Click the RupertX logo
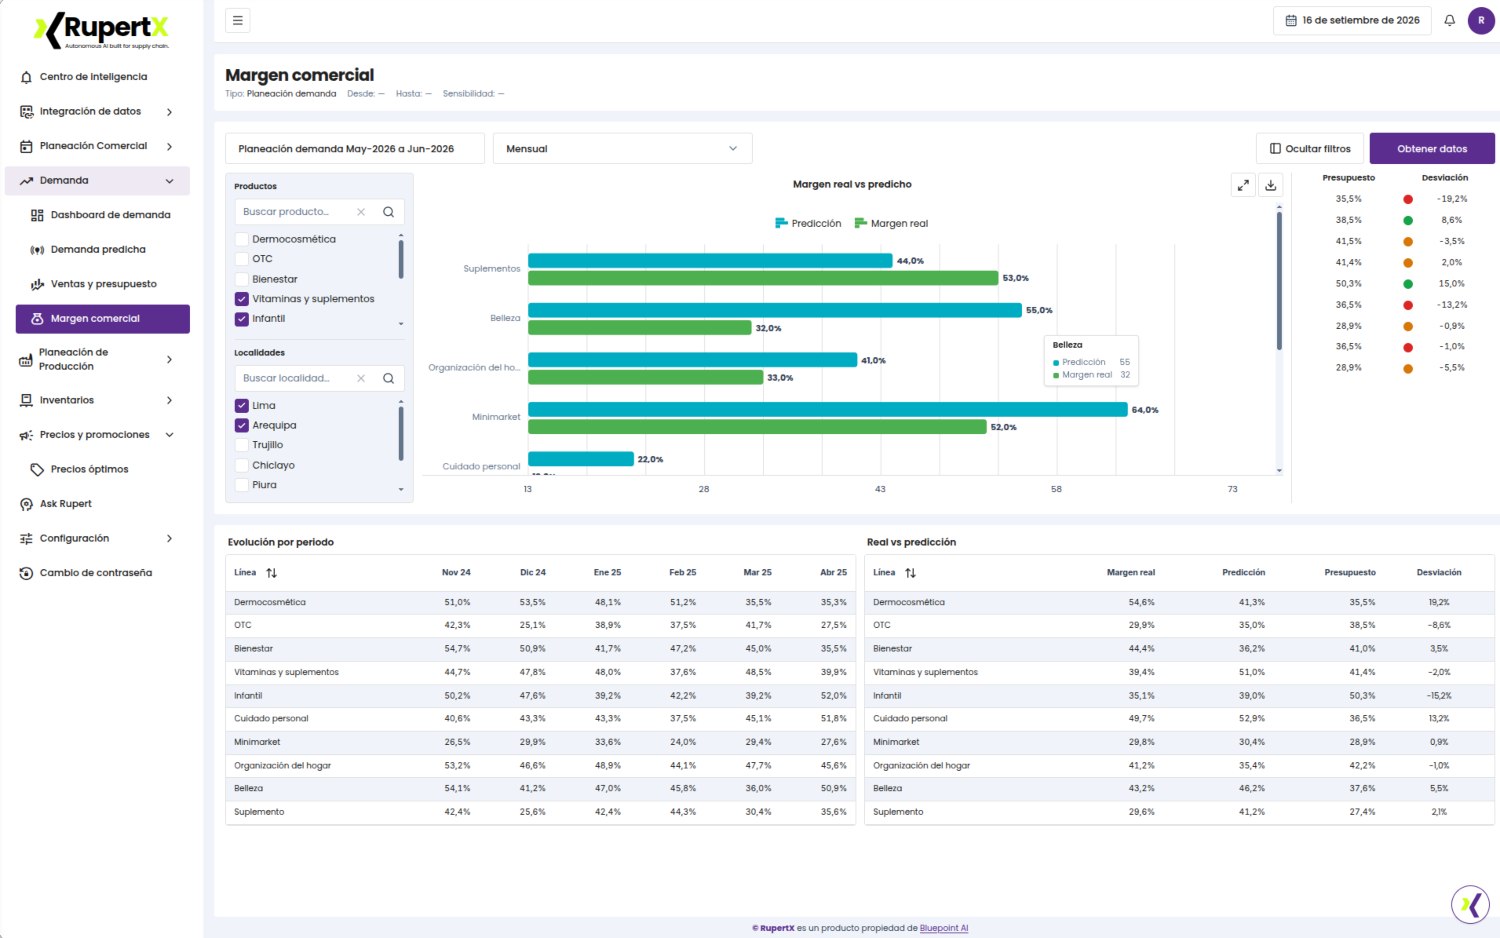The image size is (1500, 938). point(102,30)
